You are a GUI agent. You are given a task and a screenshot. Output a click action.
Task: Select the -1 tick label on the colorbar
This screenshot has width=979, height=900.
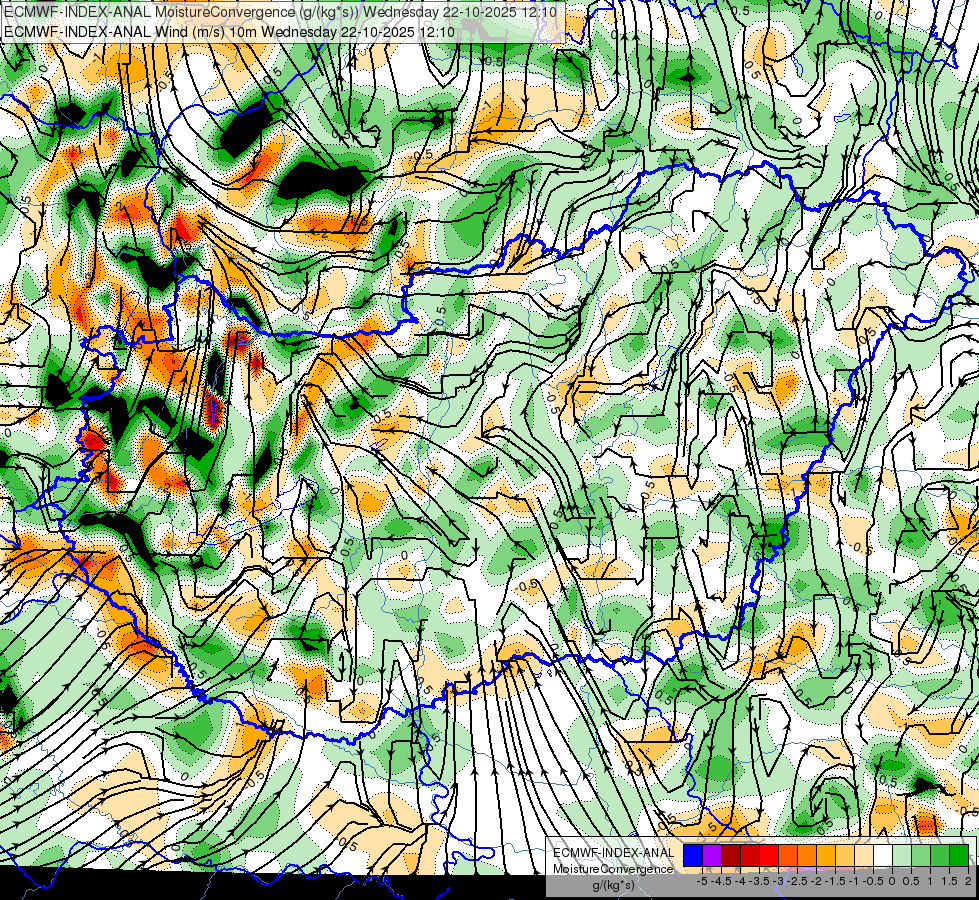tap(854, 881)
